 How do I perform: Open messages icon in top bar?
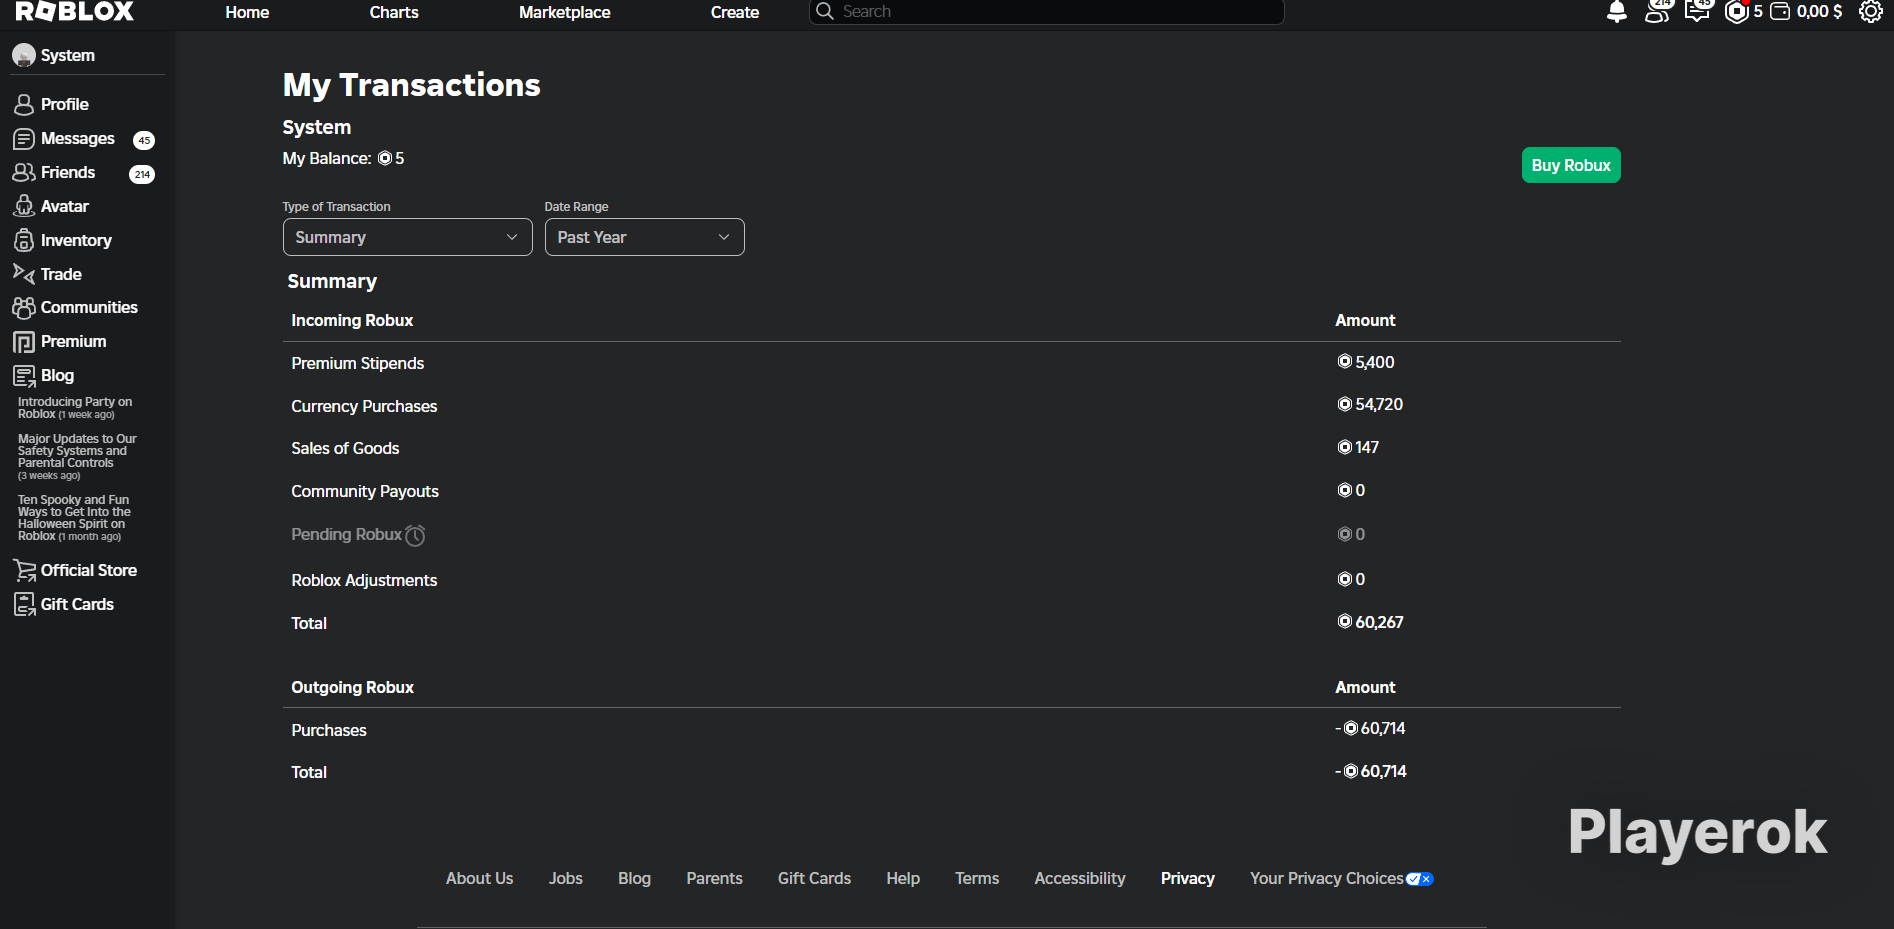[x=1697, y=12]
